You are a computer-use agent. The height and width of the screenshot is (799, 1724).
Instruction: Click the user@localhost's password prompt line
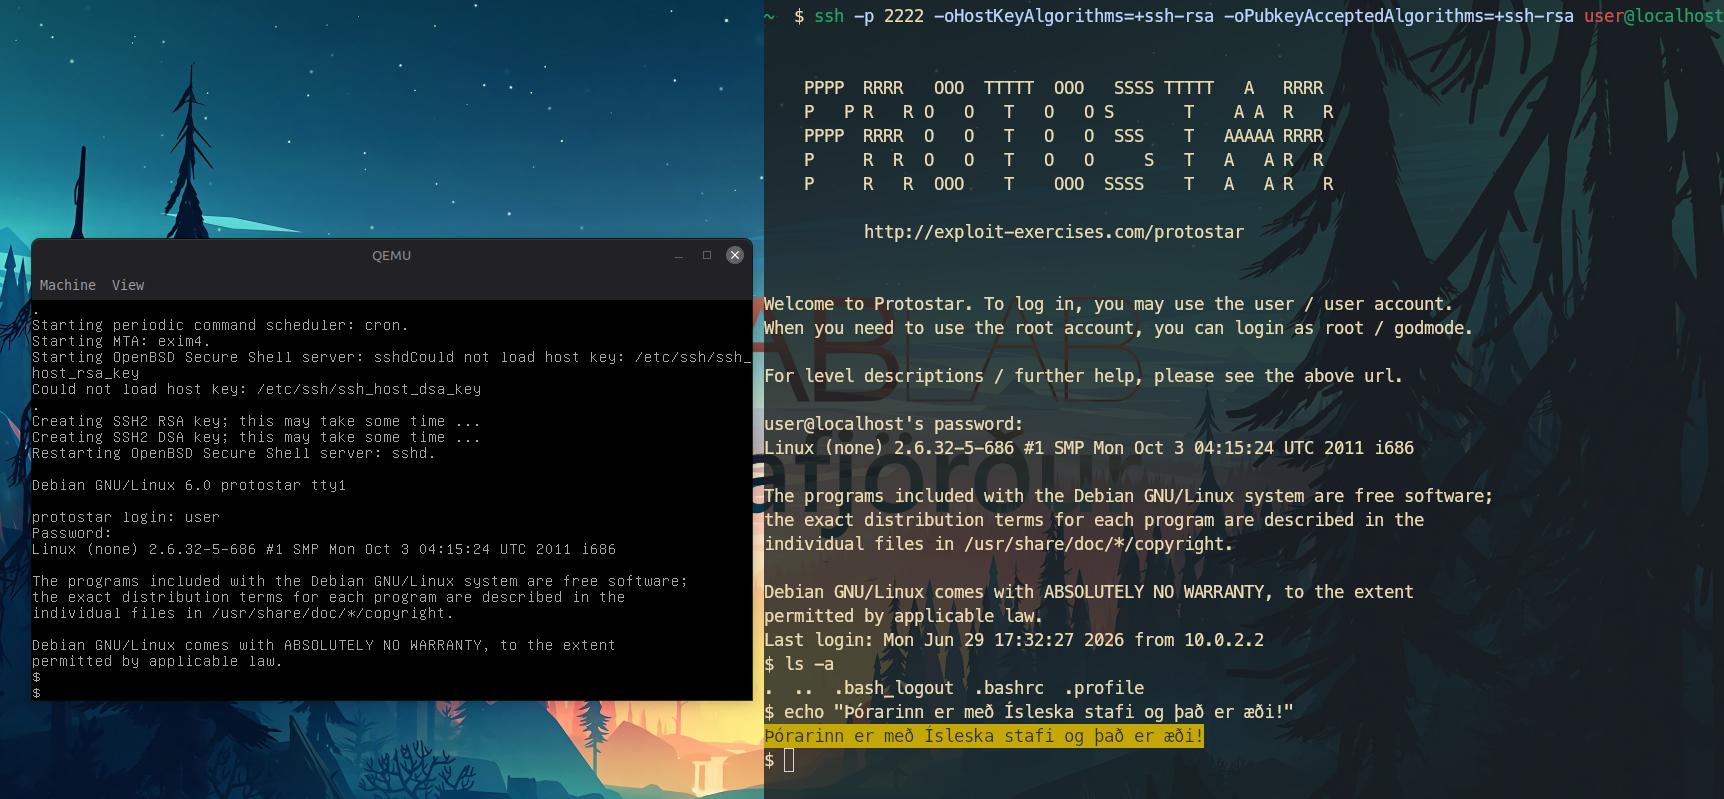click(x=894, y=424)
